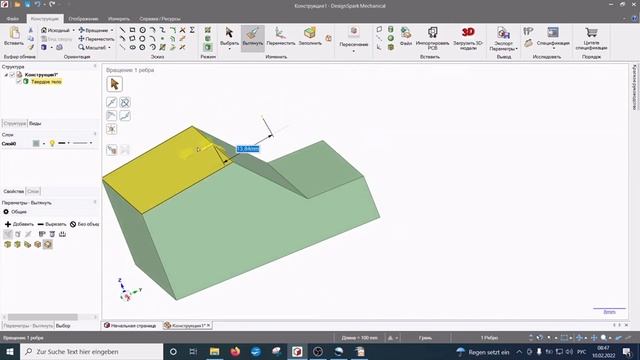Click the Вращение spin button

click(x=93, y=30)
